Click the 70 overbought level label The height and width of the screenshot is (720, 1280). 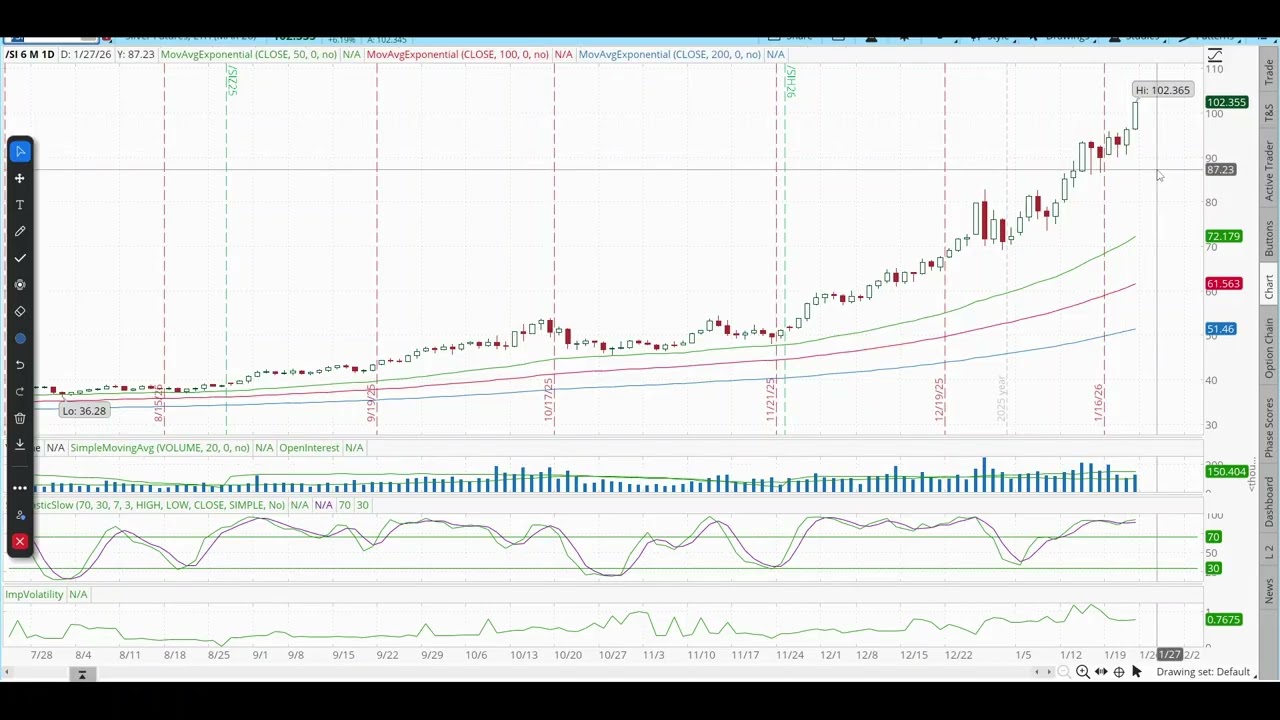[1213, 538]
